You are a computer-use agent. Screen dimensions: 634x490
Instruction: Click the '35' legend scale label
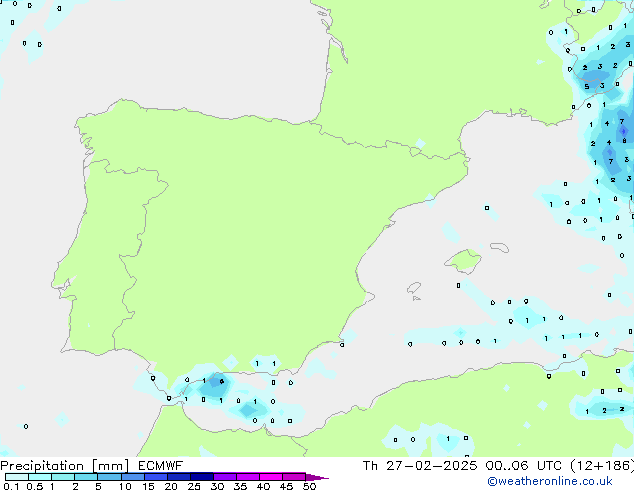tap(240, 486)
